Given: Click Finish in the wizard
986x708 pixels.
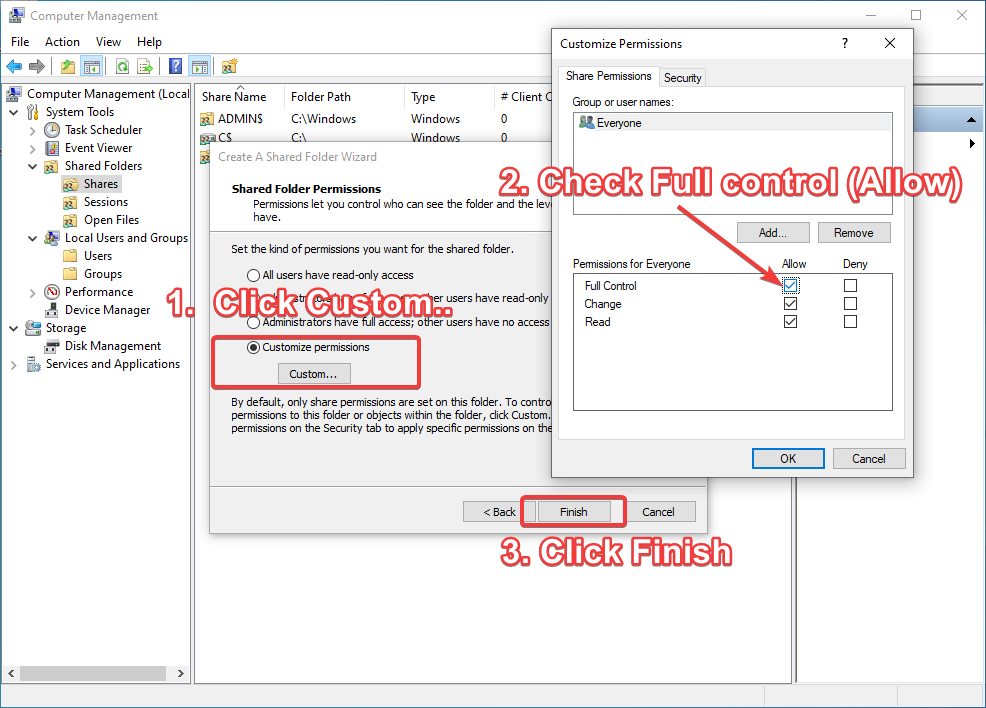Looking at the screenshot, I should pyautogui.click(x=573, y=512).
